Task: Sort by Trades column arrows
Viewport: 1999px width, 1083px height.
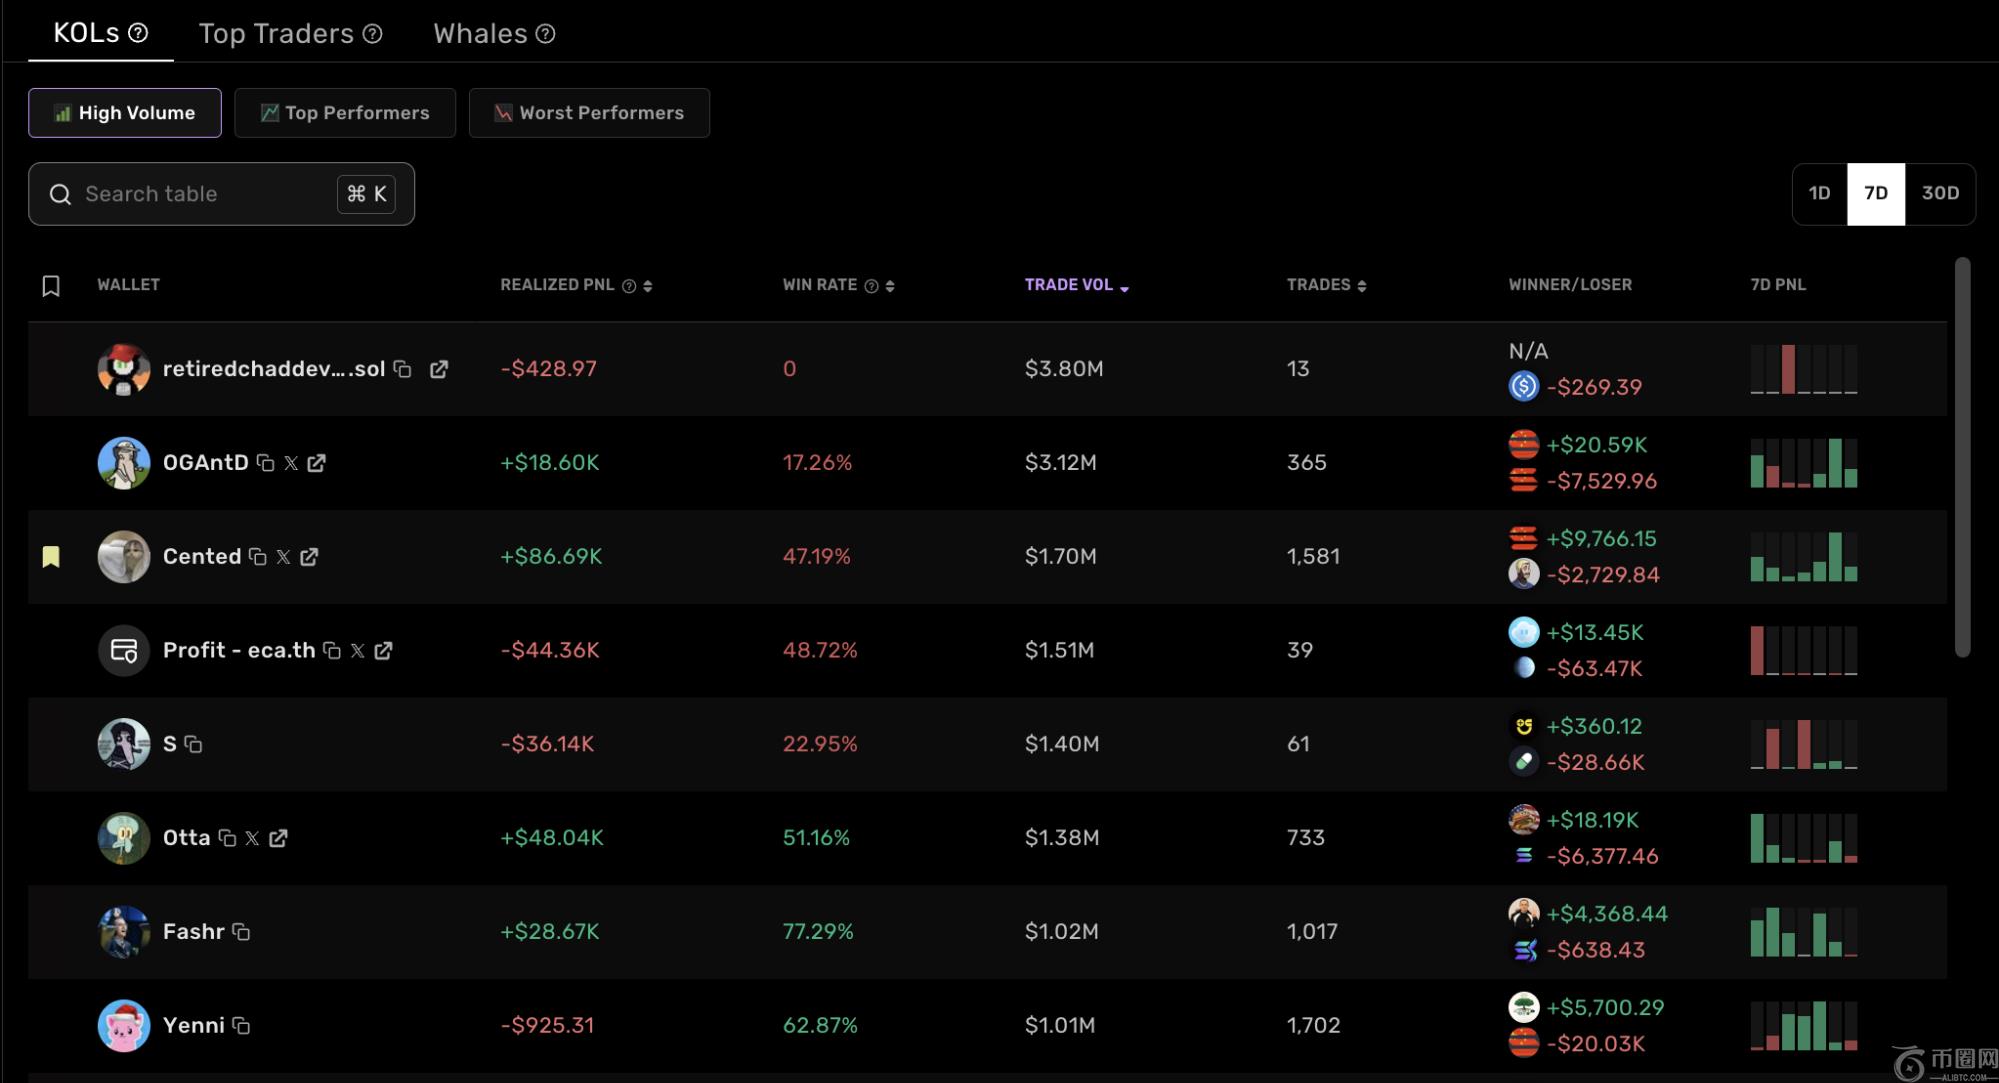Action: (1362, 286)
